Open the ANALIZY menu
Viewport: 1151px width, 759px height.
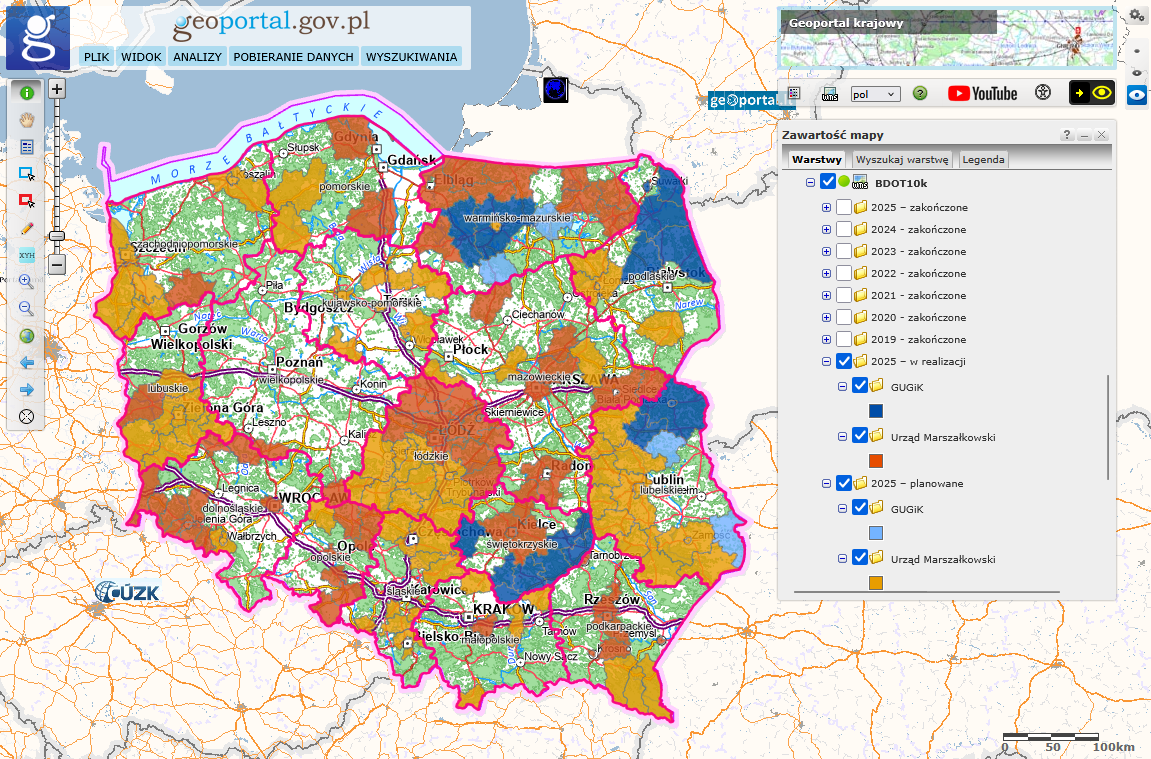coord(197,57)
